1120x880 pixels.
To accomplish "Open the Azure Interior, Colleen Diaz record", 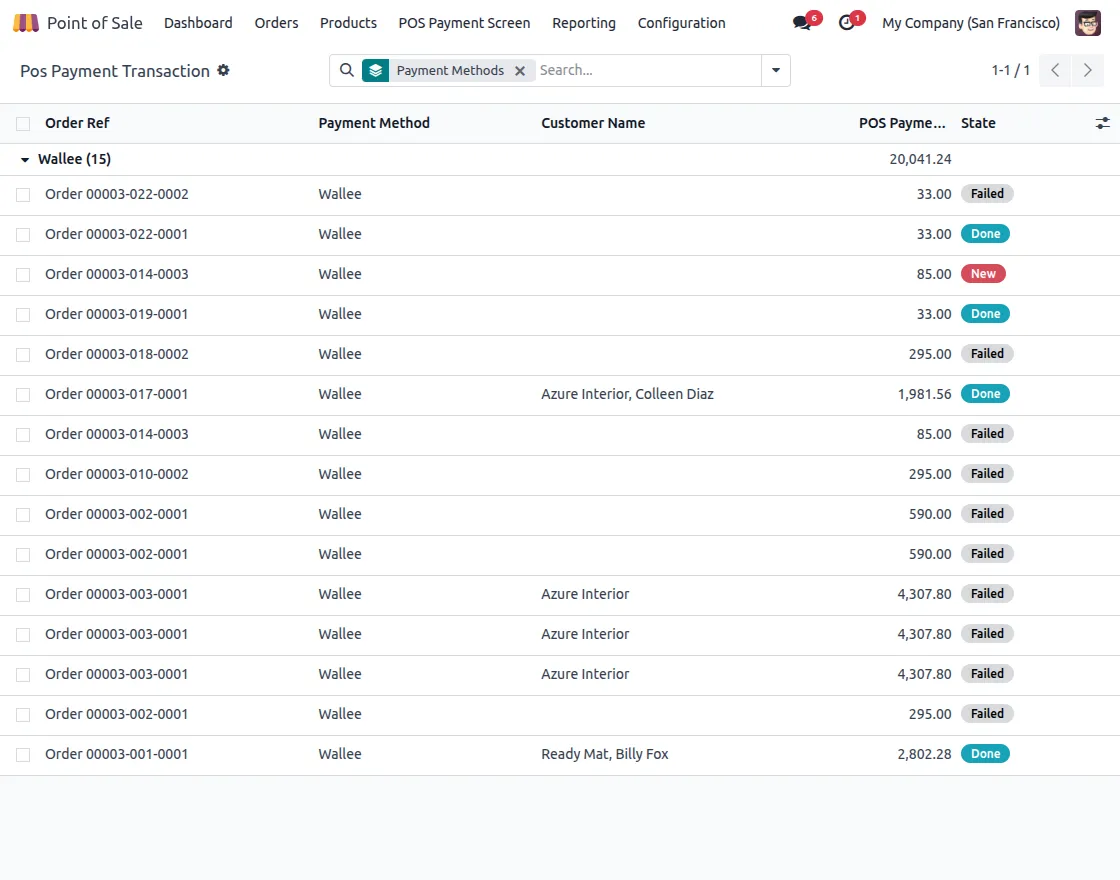I will 627,394.
